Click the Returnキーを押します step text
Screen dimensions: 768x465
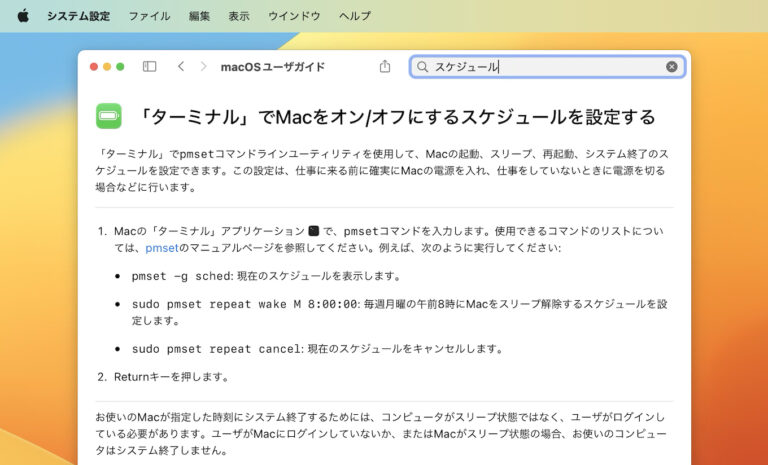pyautogui.click(x=171, y=377)
